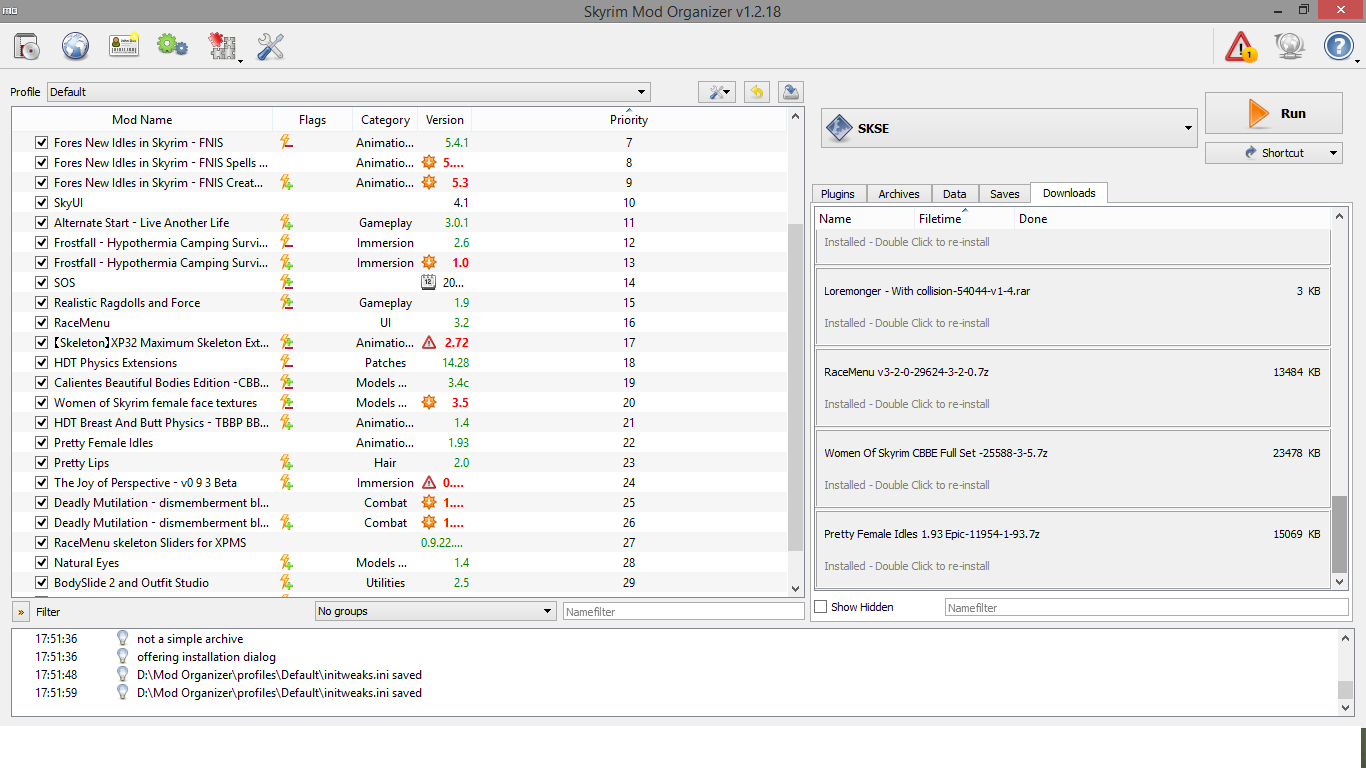Sort mod list by Version header
The width and height of the screenshot is (1366, 768).
(445, 120)
